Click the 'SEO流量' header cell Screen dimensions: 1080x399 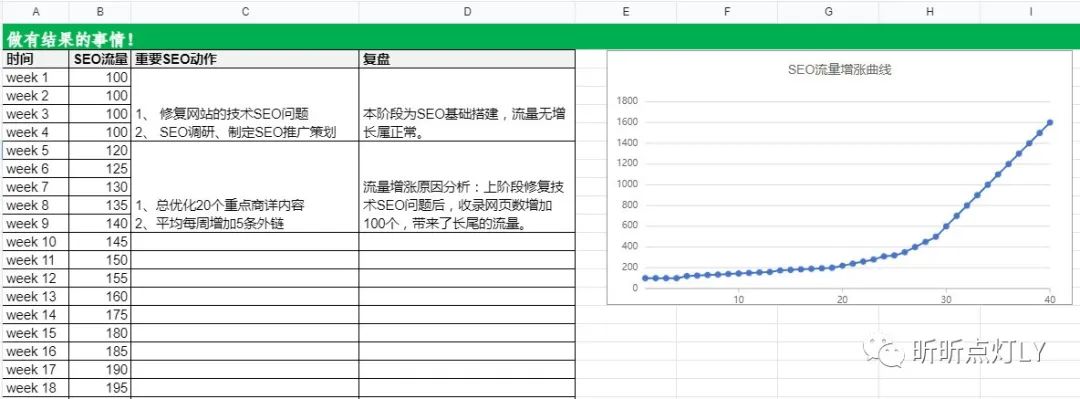pyautogui.click(x=101, y=59)
